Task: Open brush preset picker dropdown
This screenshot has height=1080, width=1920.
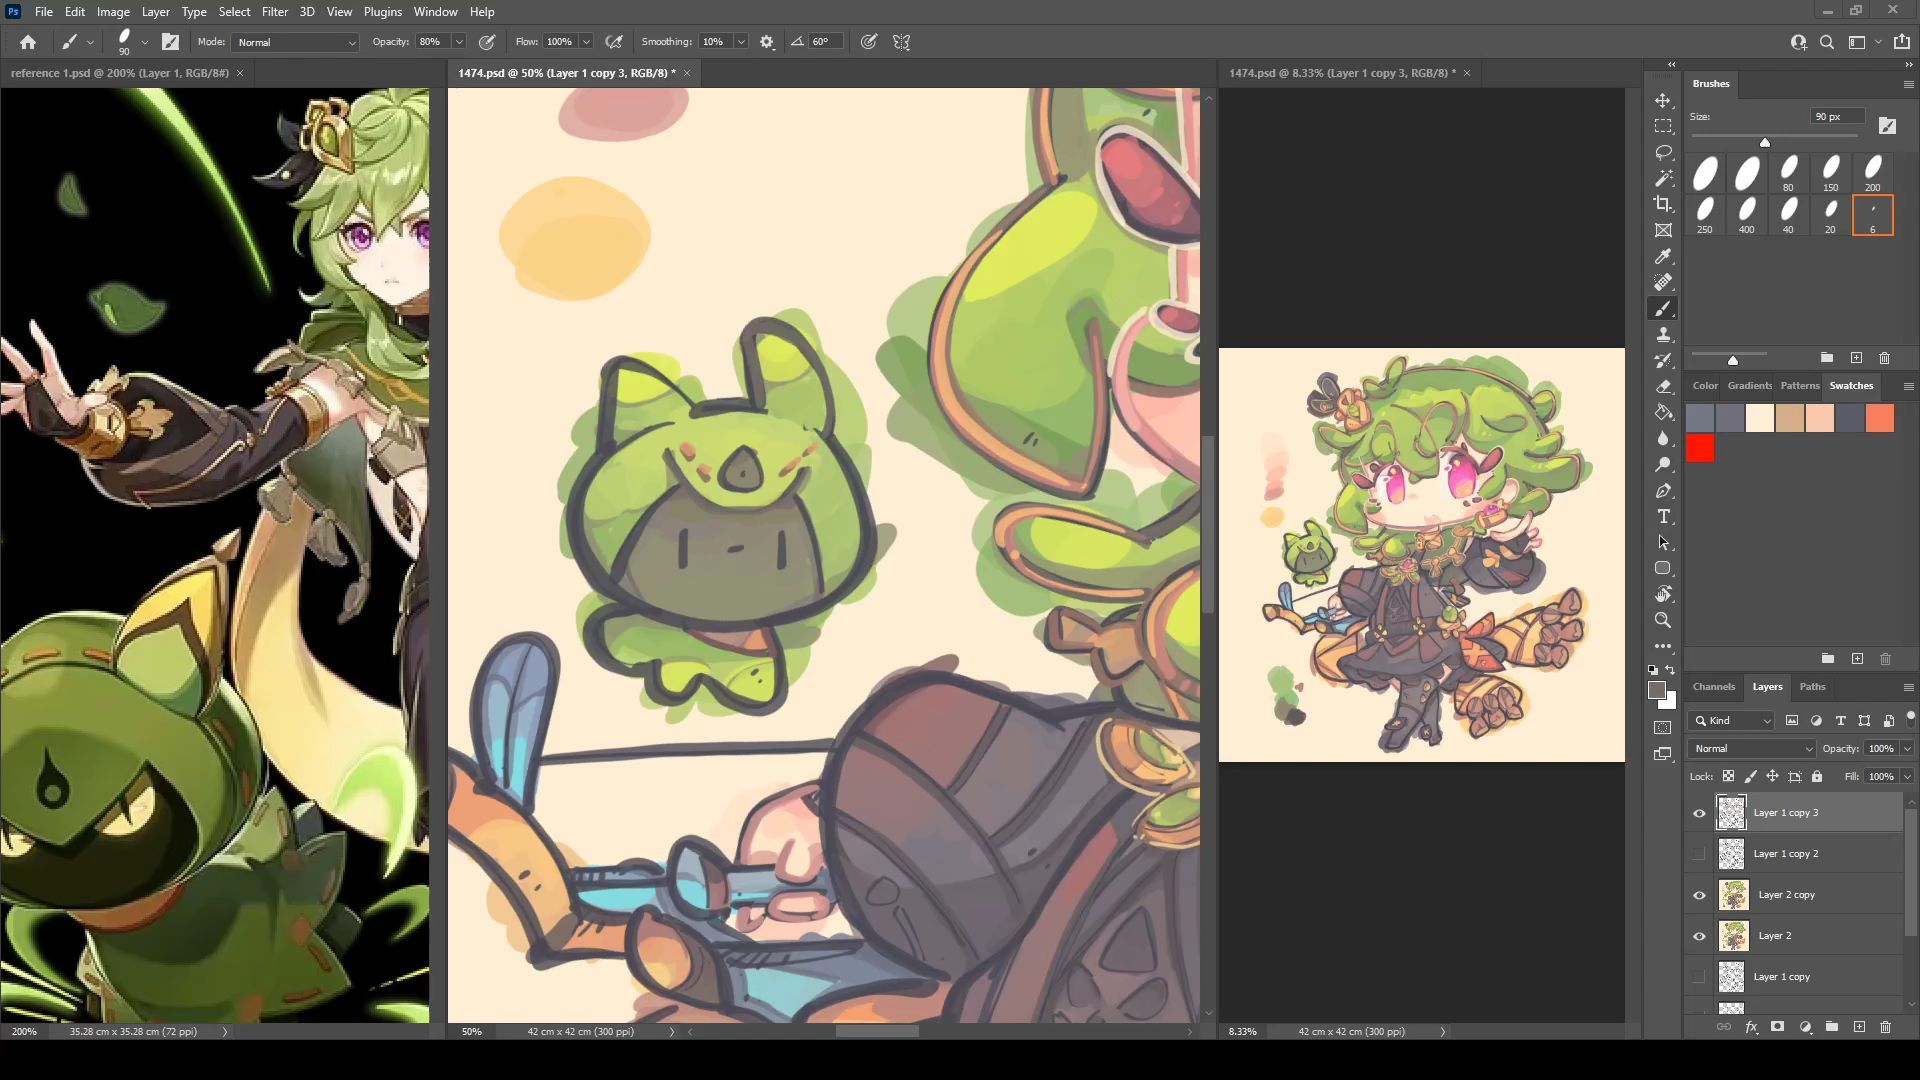Action: click(145, 42)
